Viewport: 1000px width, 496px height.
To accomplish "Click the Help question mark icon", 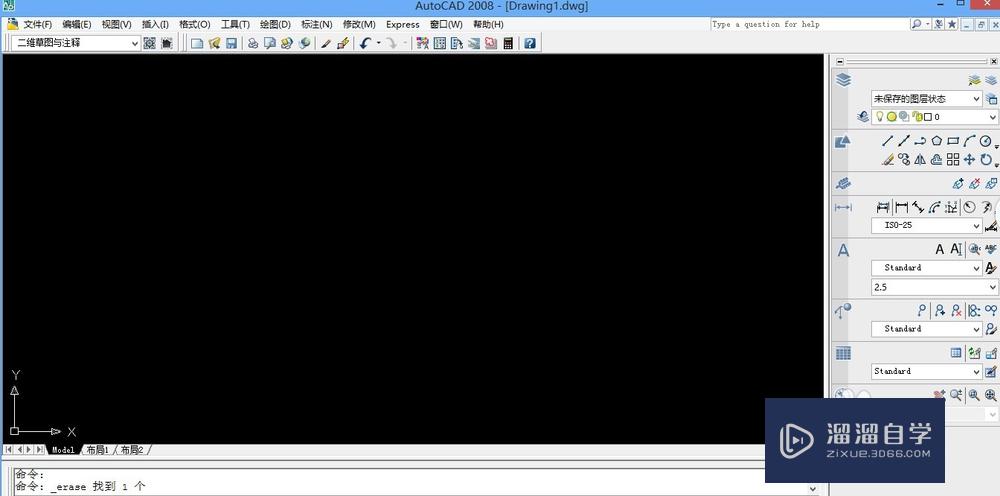I will coord(530,43).
